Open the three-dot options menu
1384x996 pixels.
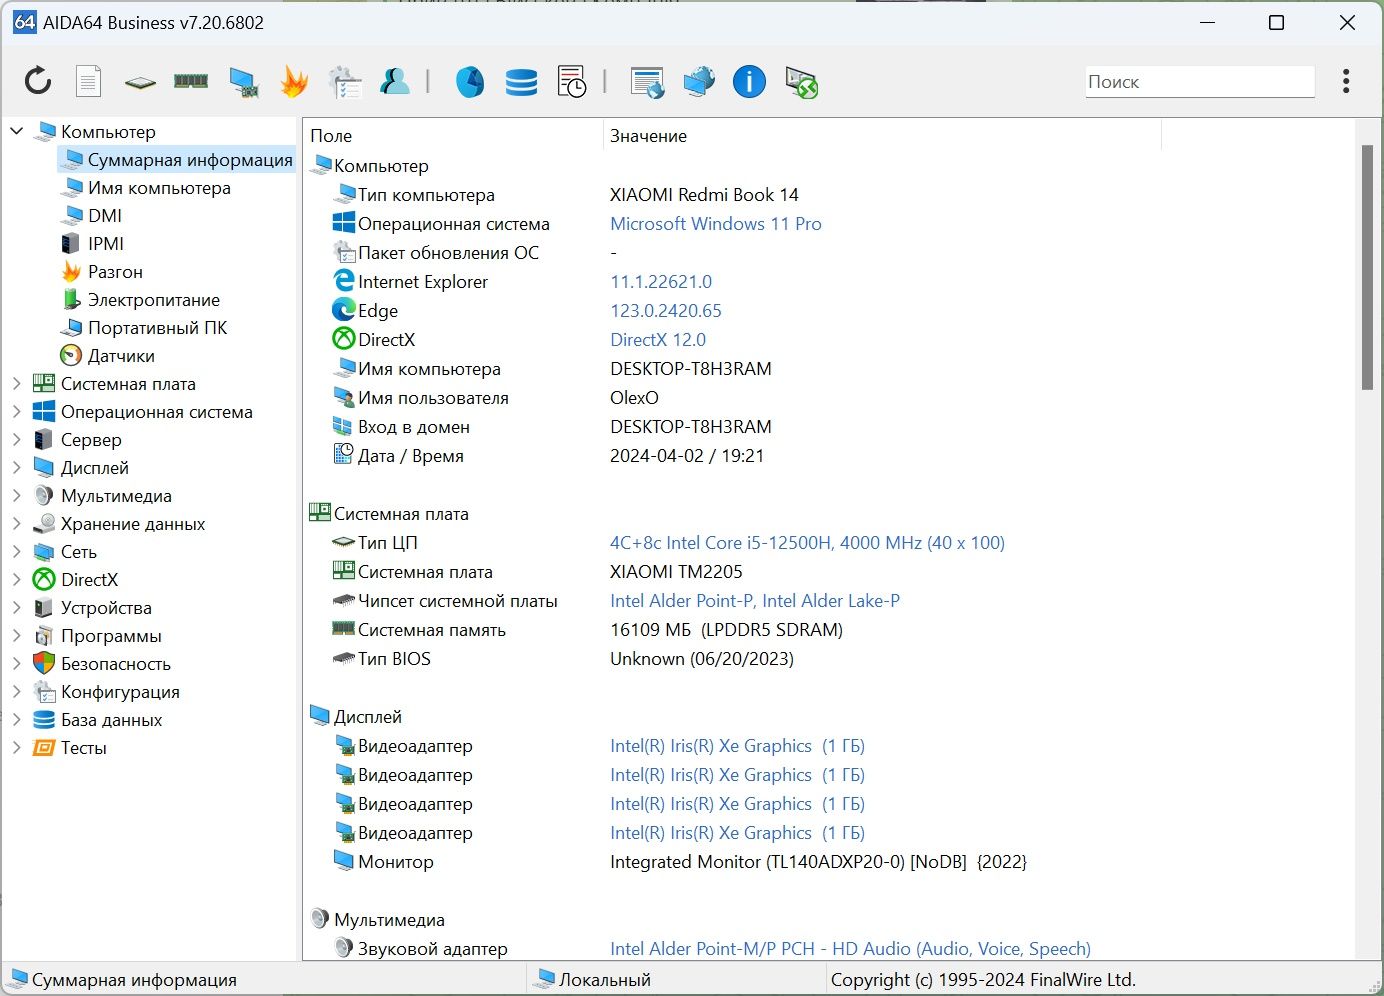pyautogui.click(x=1346, y=81)
